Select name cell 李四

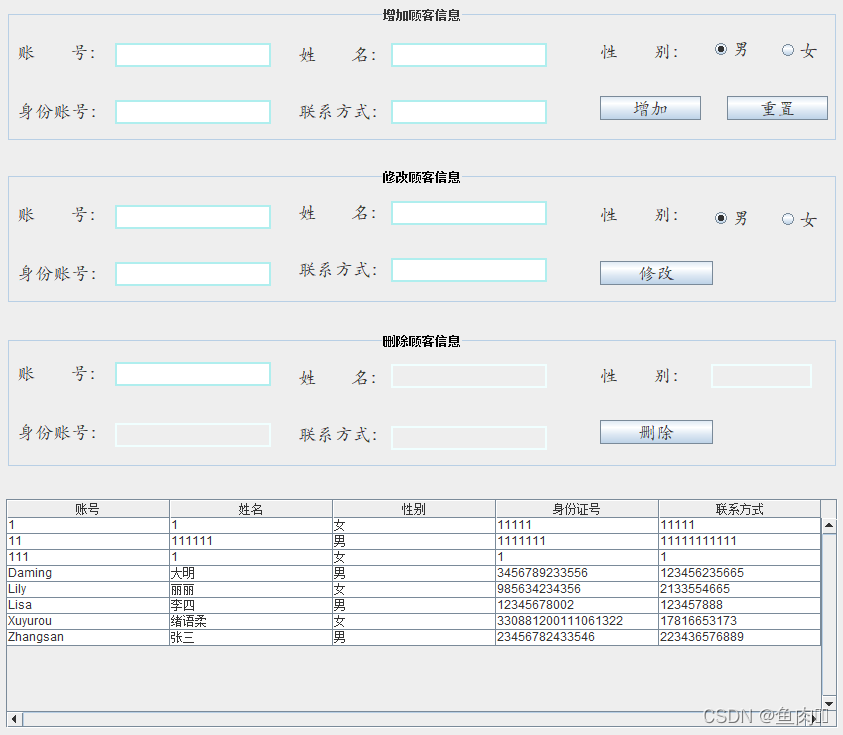tap(251, 605)
